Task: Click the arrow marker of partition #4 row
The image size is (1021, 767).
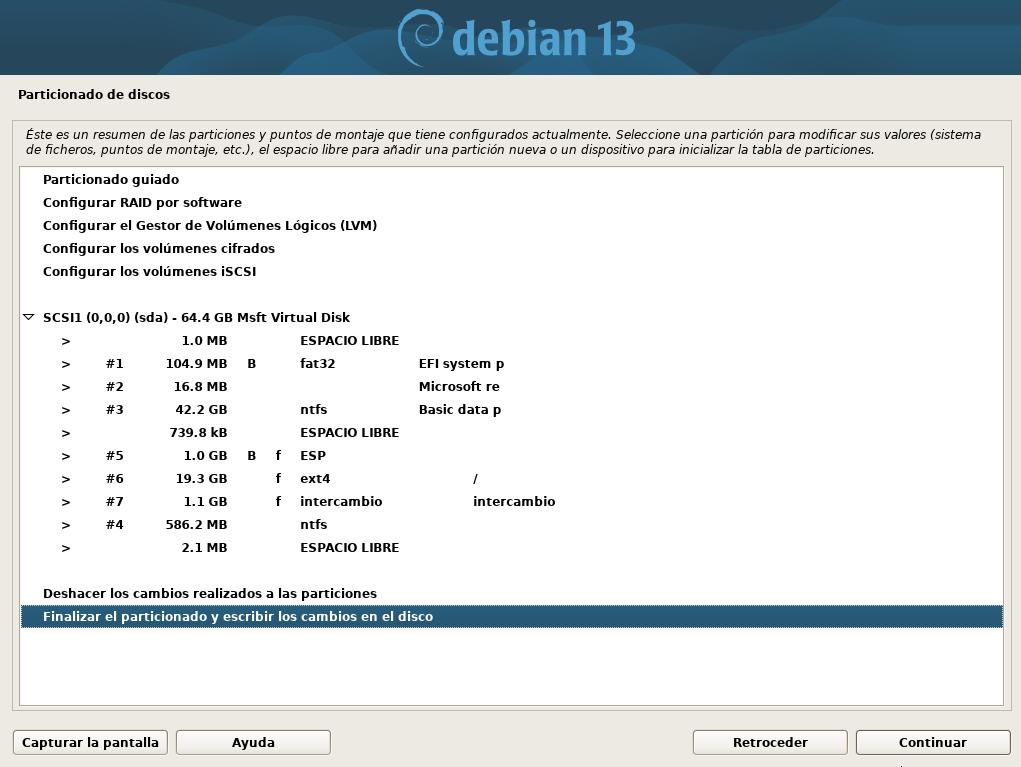Action: click(x=66, y=525)
